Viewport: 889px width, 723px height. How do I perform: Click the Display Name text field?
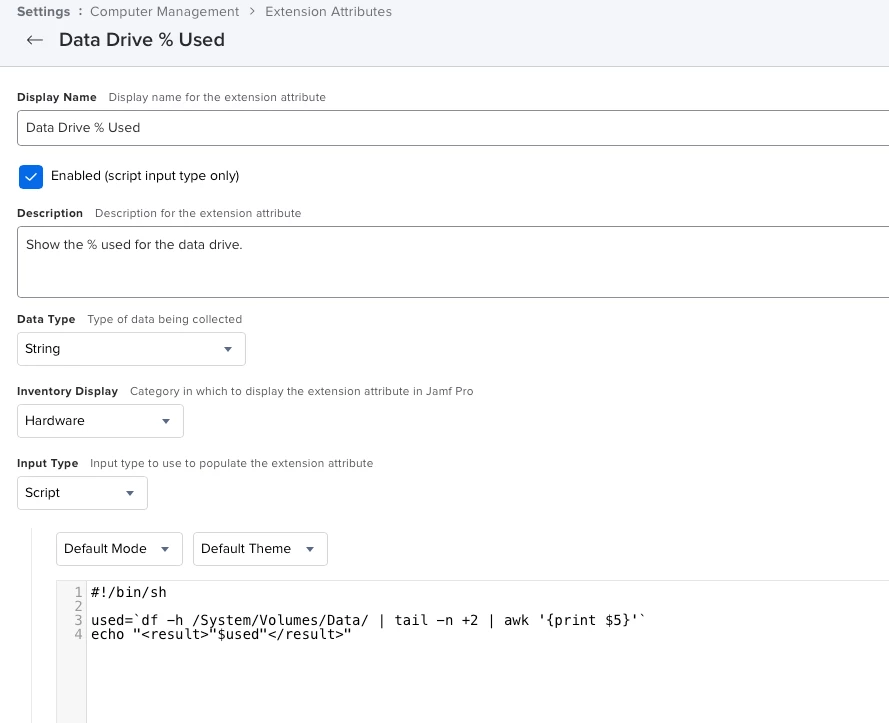[453, 128]
